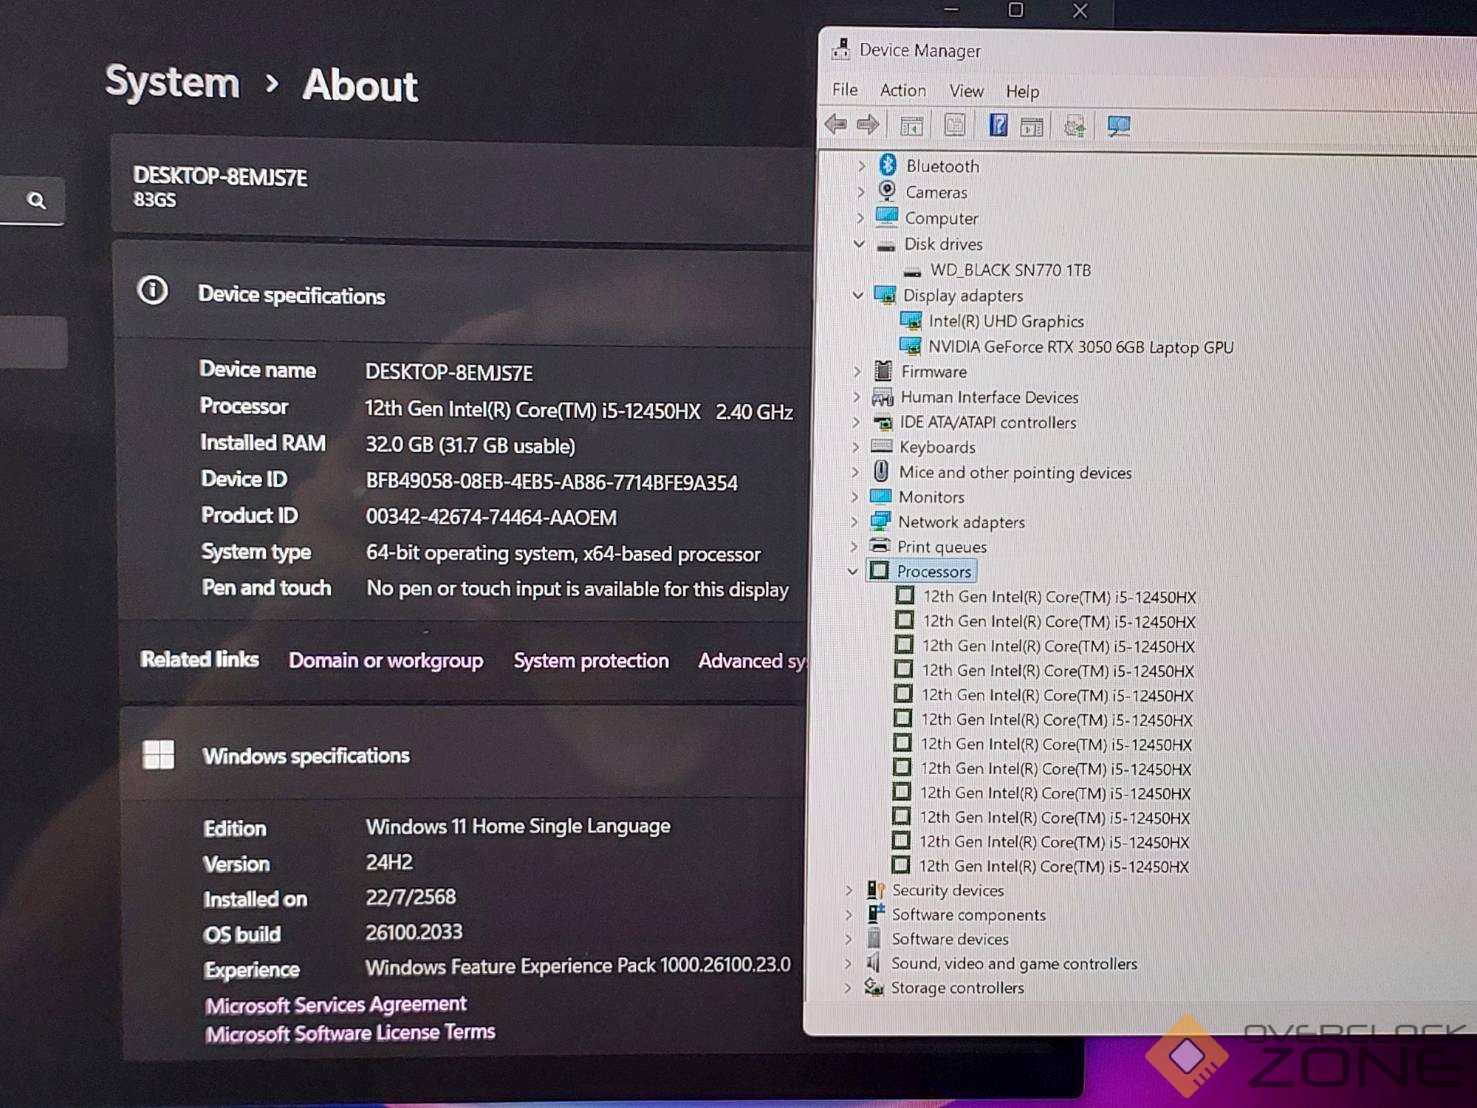Select the Mice and other pointing devices icon
1477x1108 pixels.
(x=881, y=471)
